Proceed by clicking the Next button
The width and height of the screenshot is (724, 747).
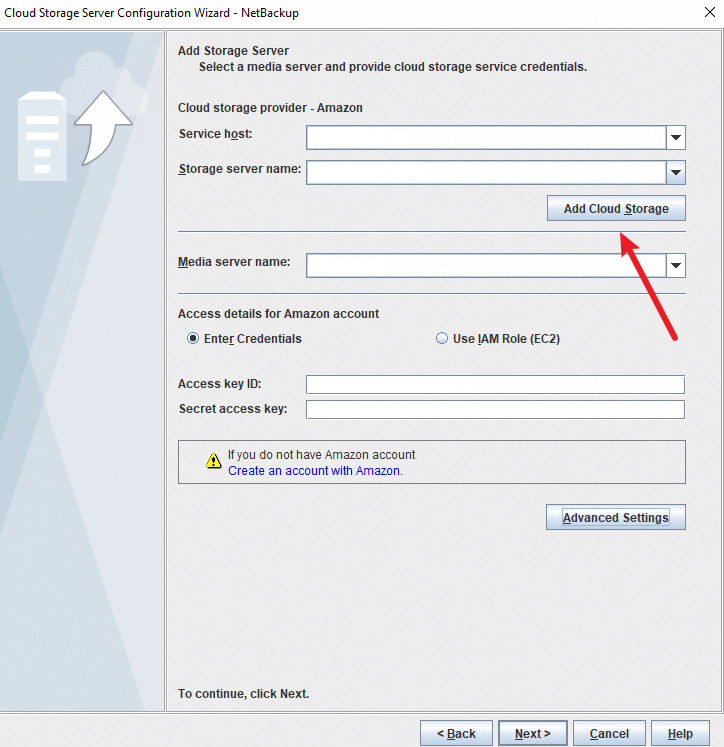coord(533,733)
